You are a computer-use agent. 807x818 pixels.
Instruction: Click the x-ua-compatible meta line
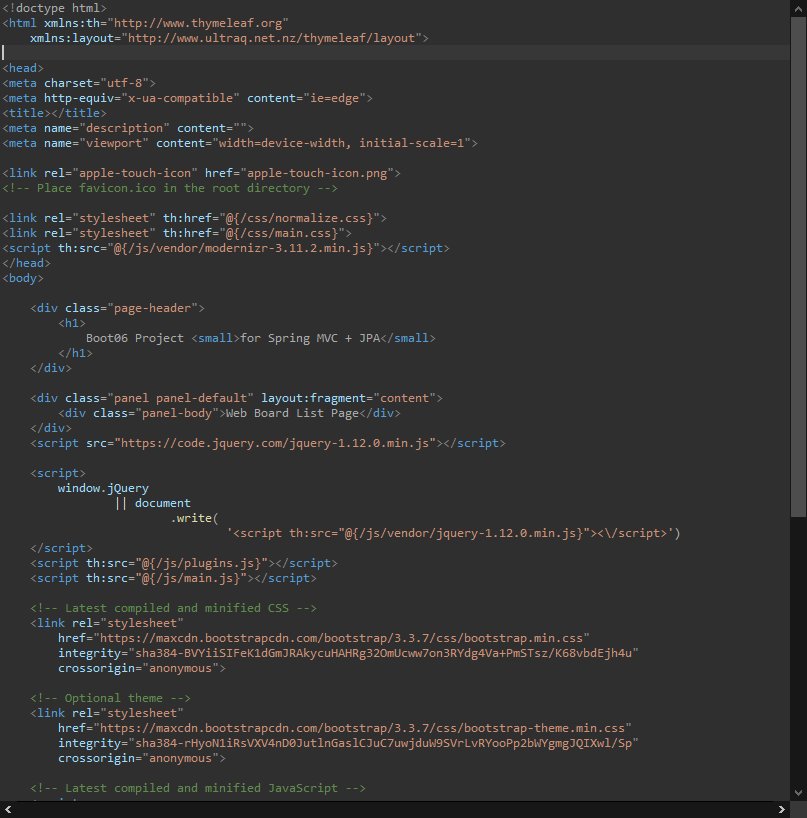(x=187, y=98)
